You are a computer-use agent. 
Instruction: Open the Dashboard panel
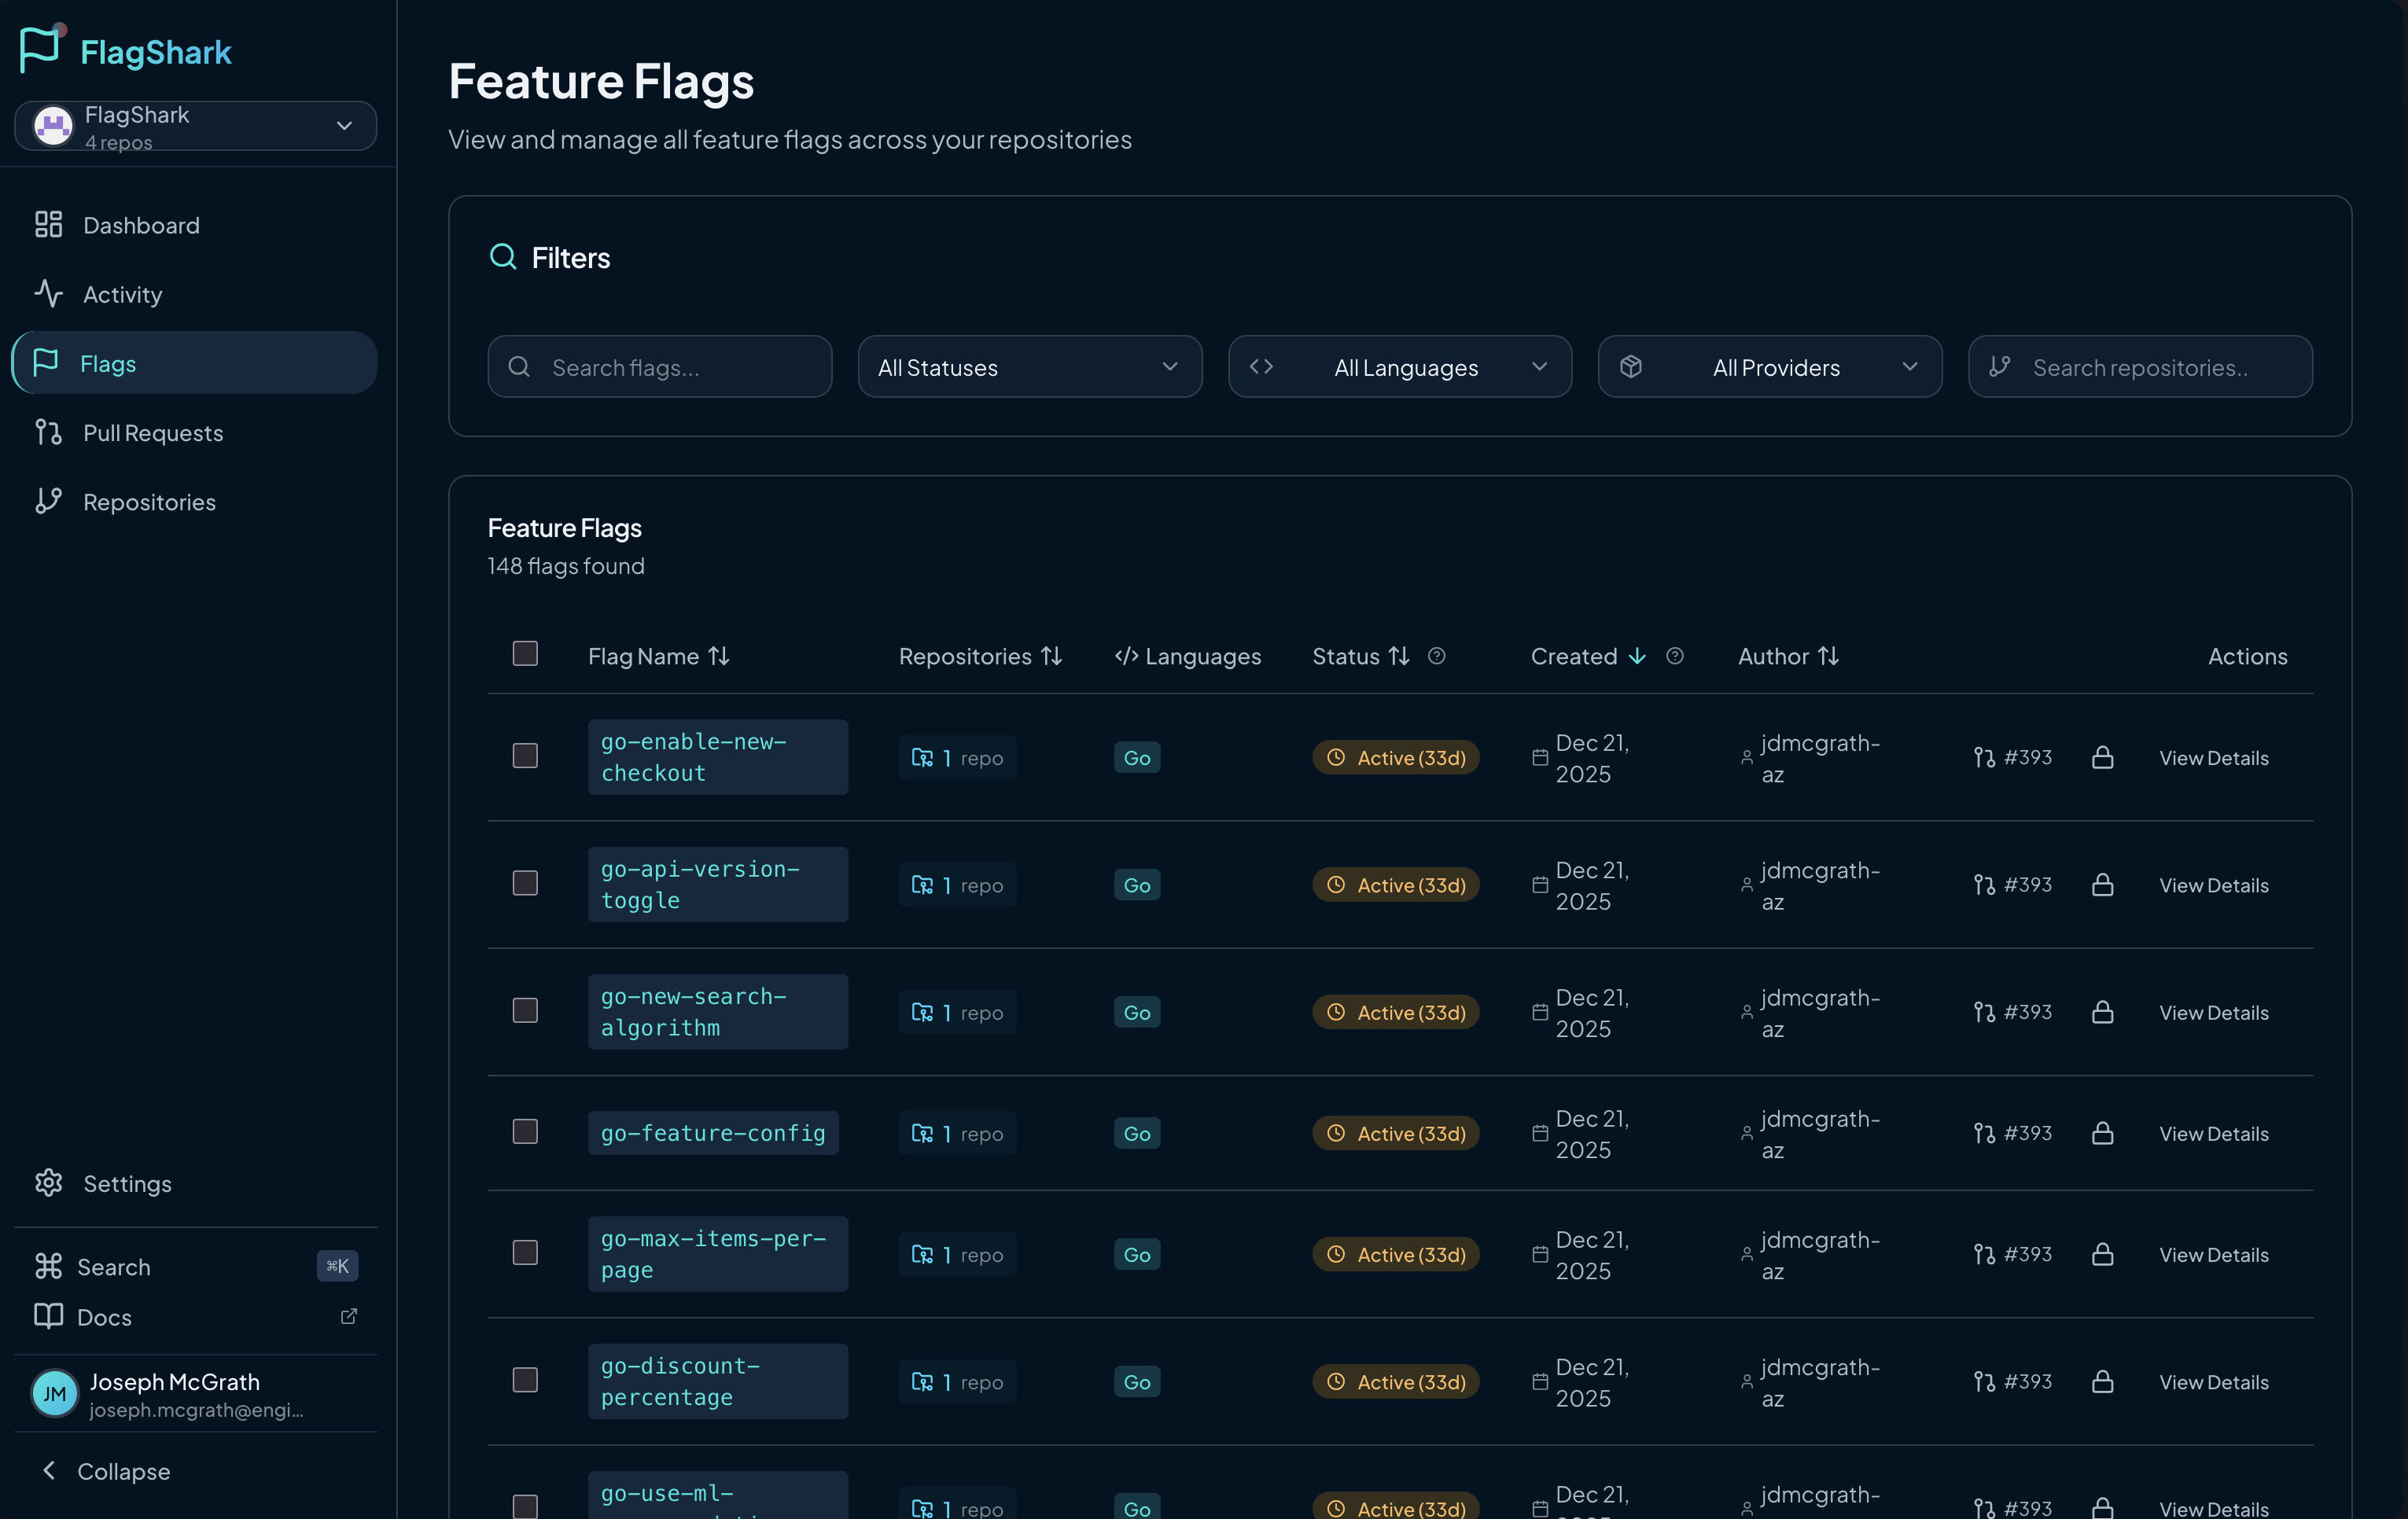(141, 225)
